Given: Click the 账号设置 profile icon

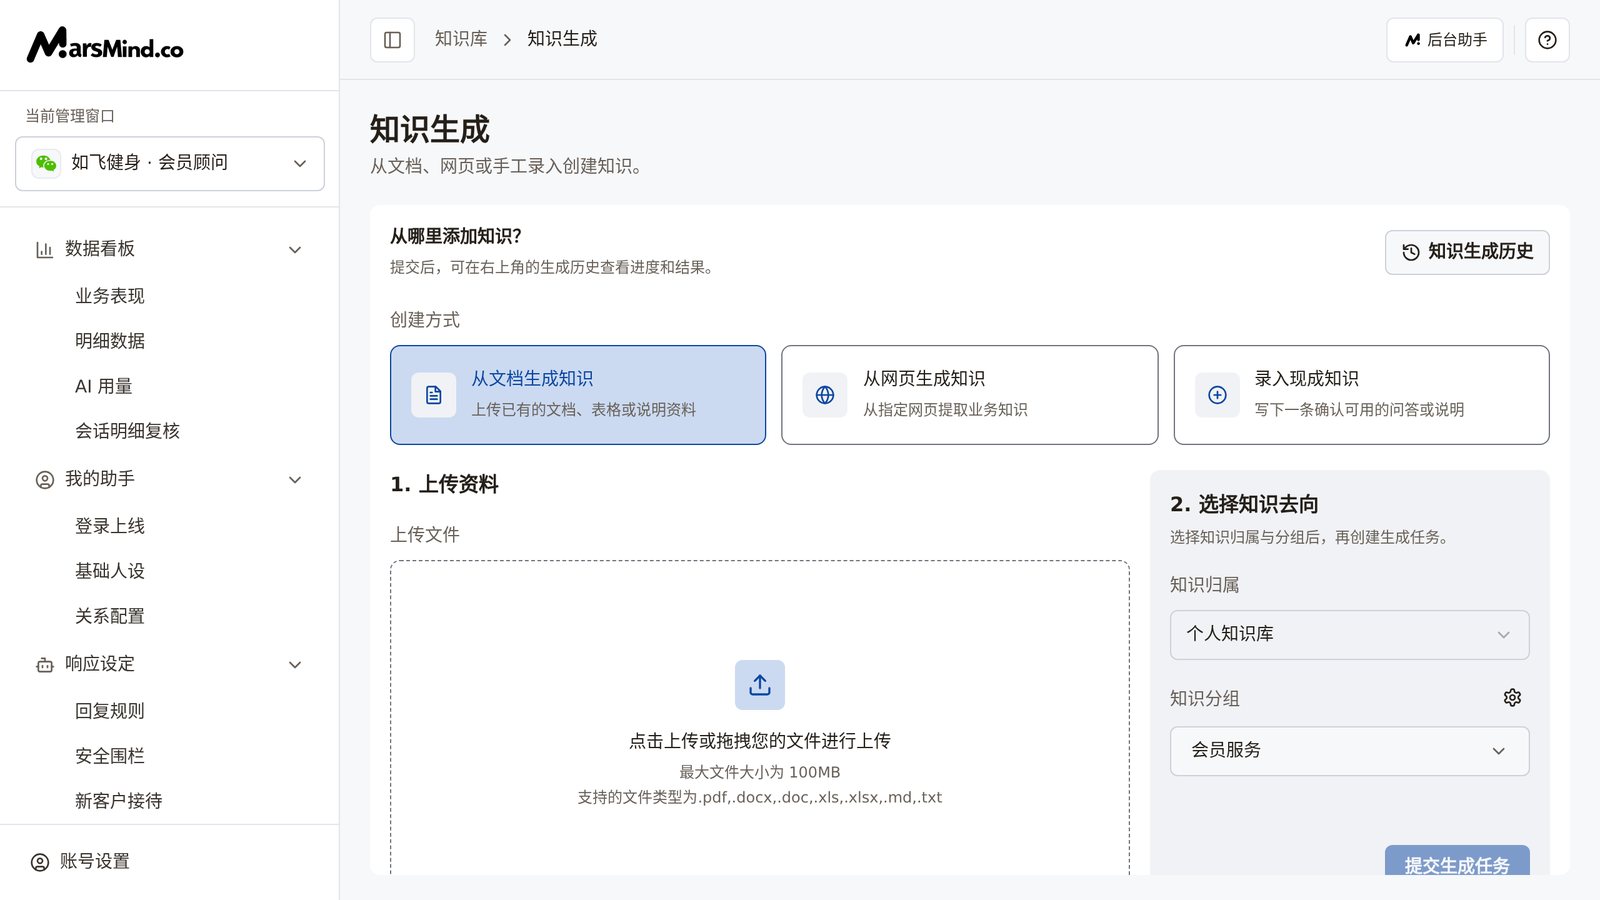Looking at the screenshot, I should pos(40,862).
